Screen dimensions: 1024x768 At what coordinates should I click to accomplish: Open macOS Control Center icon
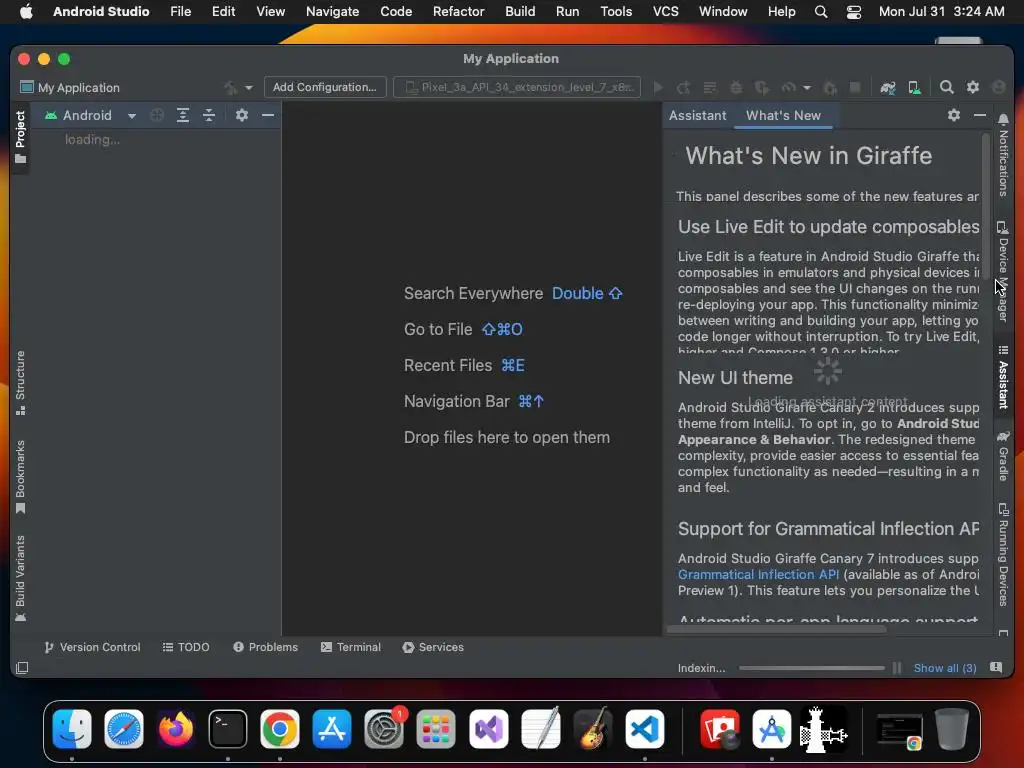[x=854, y=12]
